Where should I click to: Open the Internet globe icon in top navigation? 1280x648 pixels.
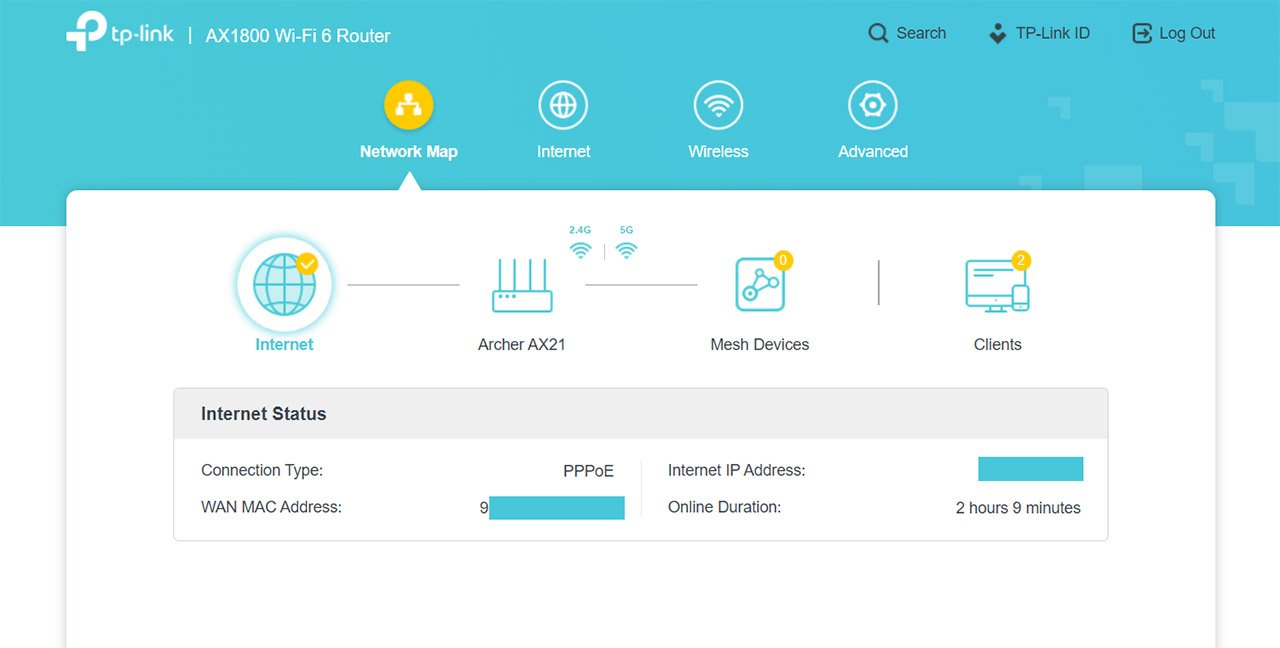563,105
